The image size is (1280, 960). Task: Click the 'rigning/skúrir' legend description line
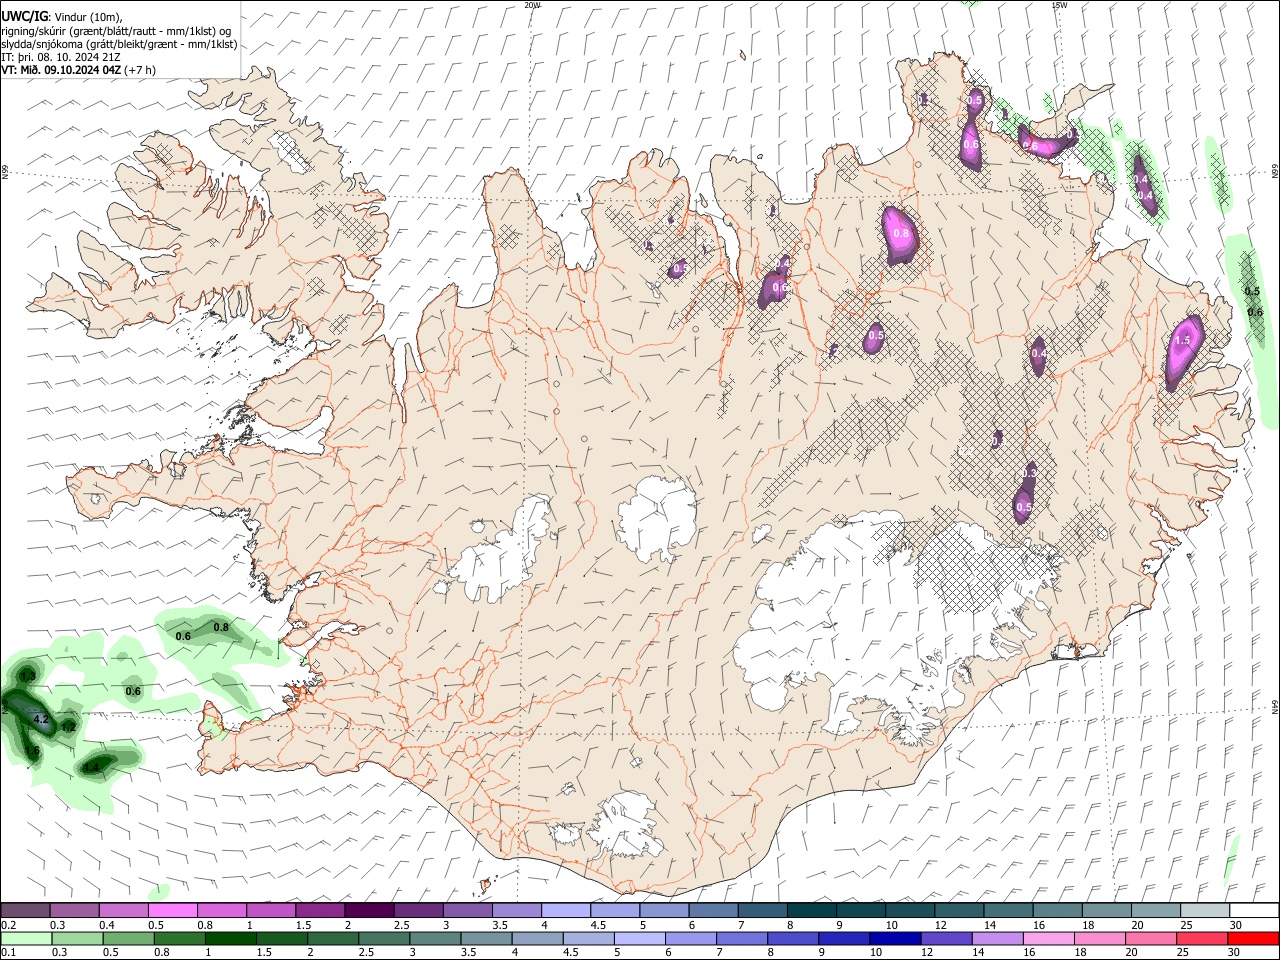click(x=117, y=31)
